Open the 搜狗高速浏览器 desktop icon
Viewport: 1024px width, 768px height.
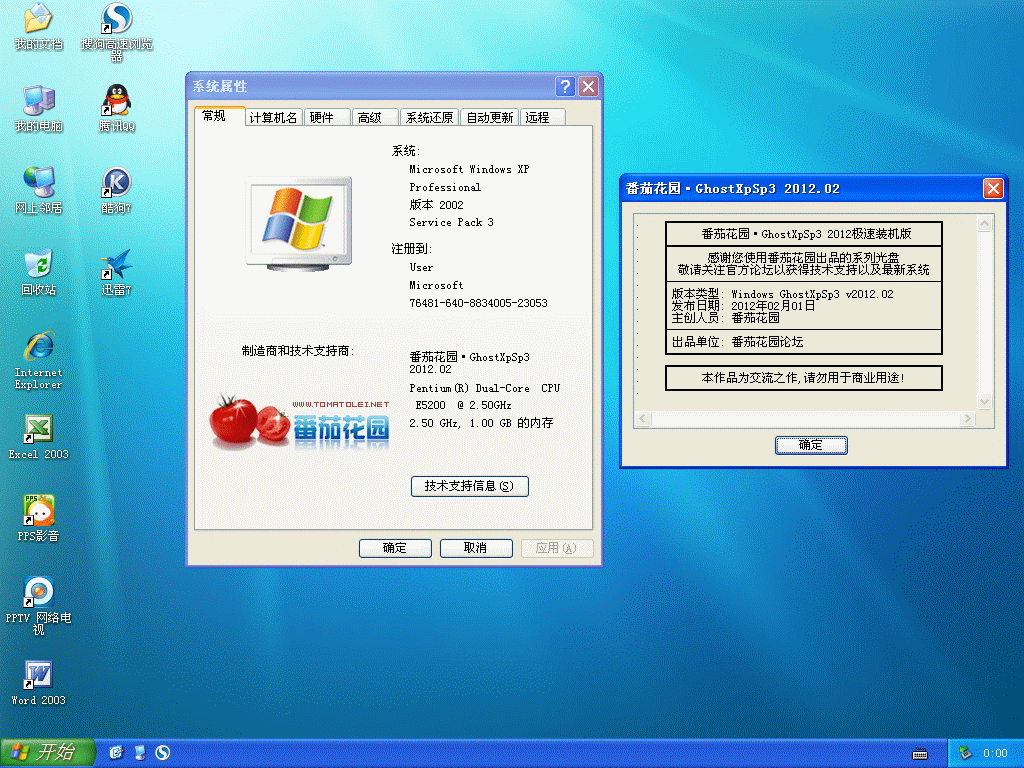(x=117, y=19)
